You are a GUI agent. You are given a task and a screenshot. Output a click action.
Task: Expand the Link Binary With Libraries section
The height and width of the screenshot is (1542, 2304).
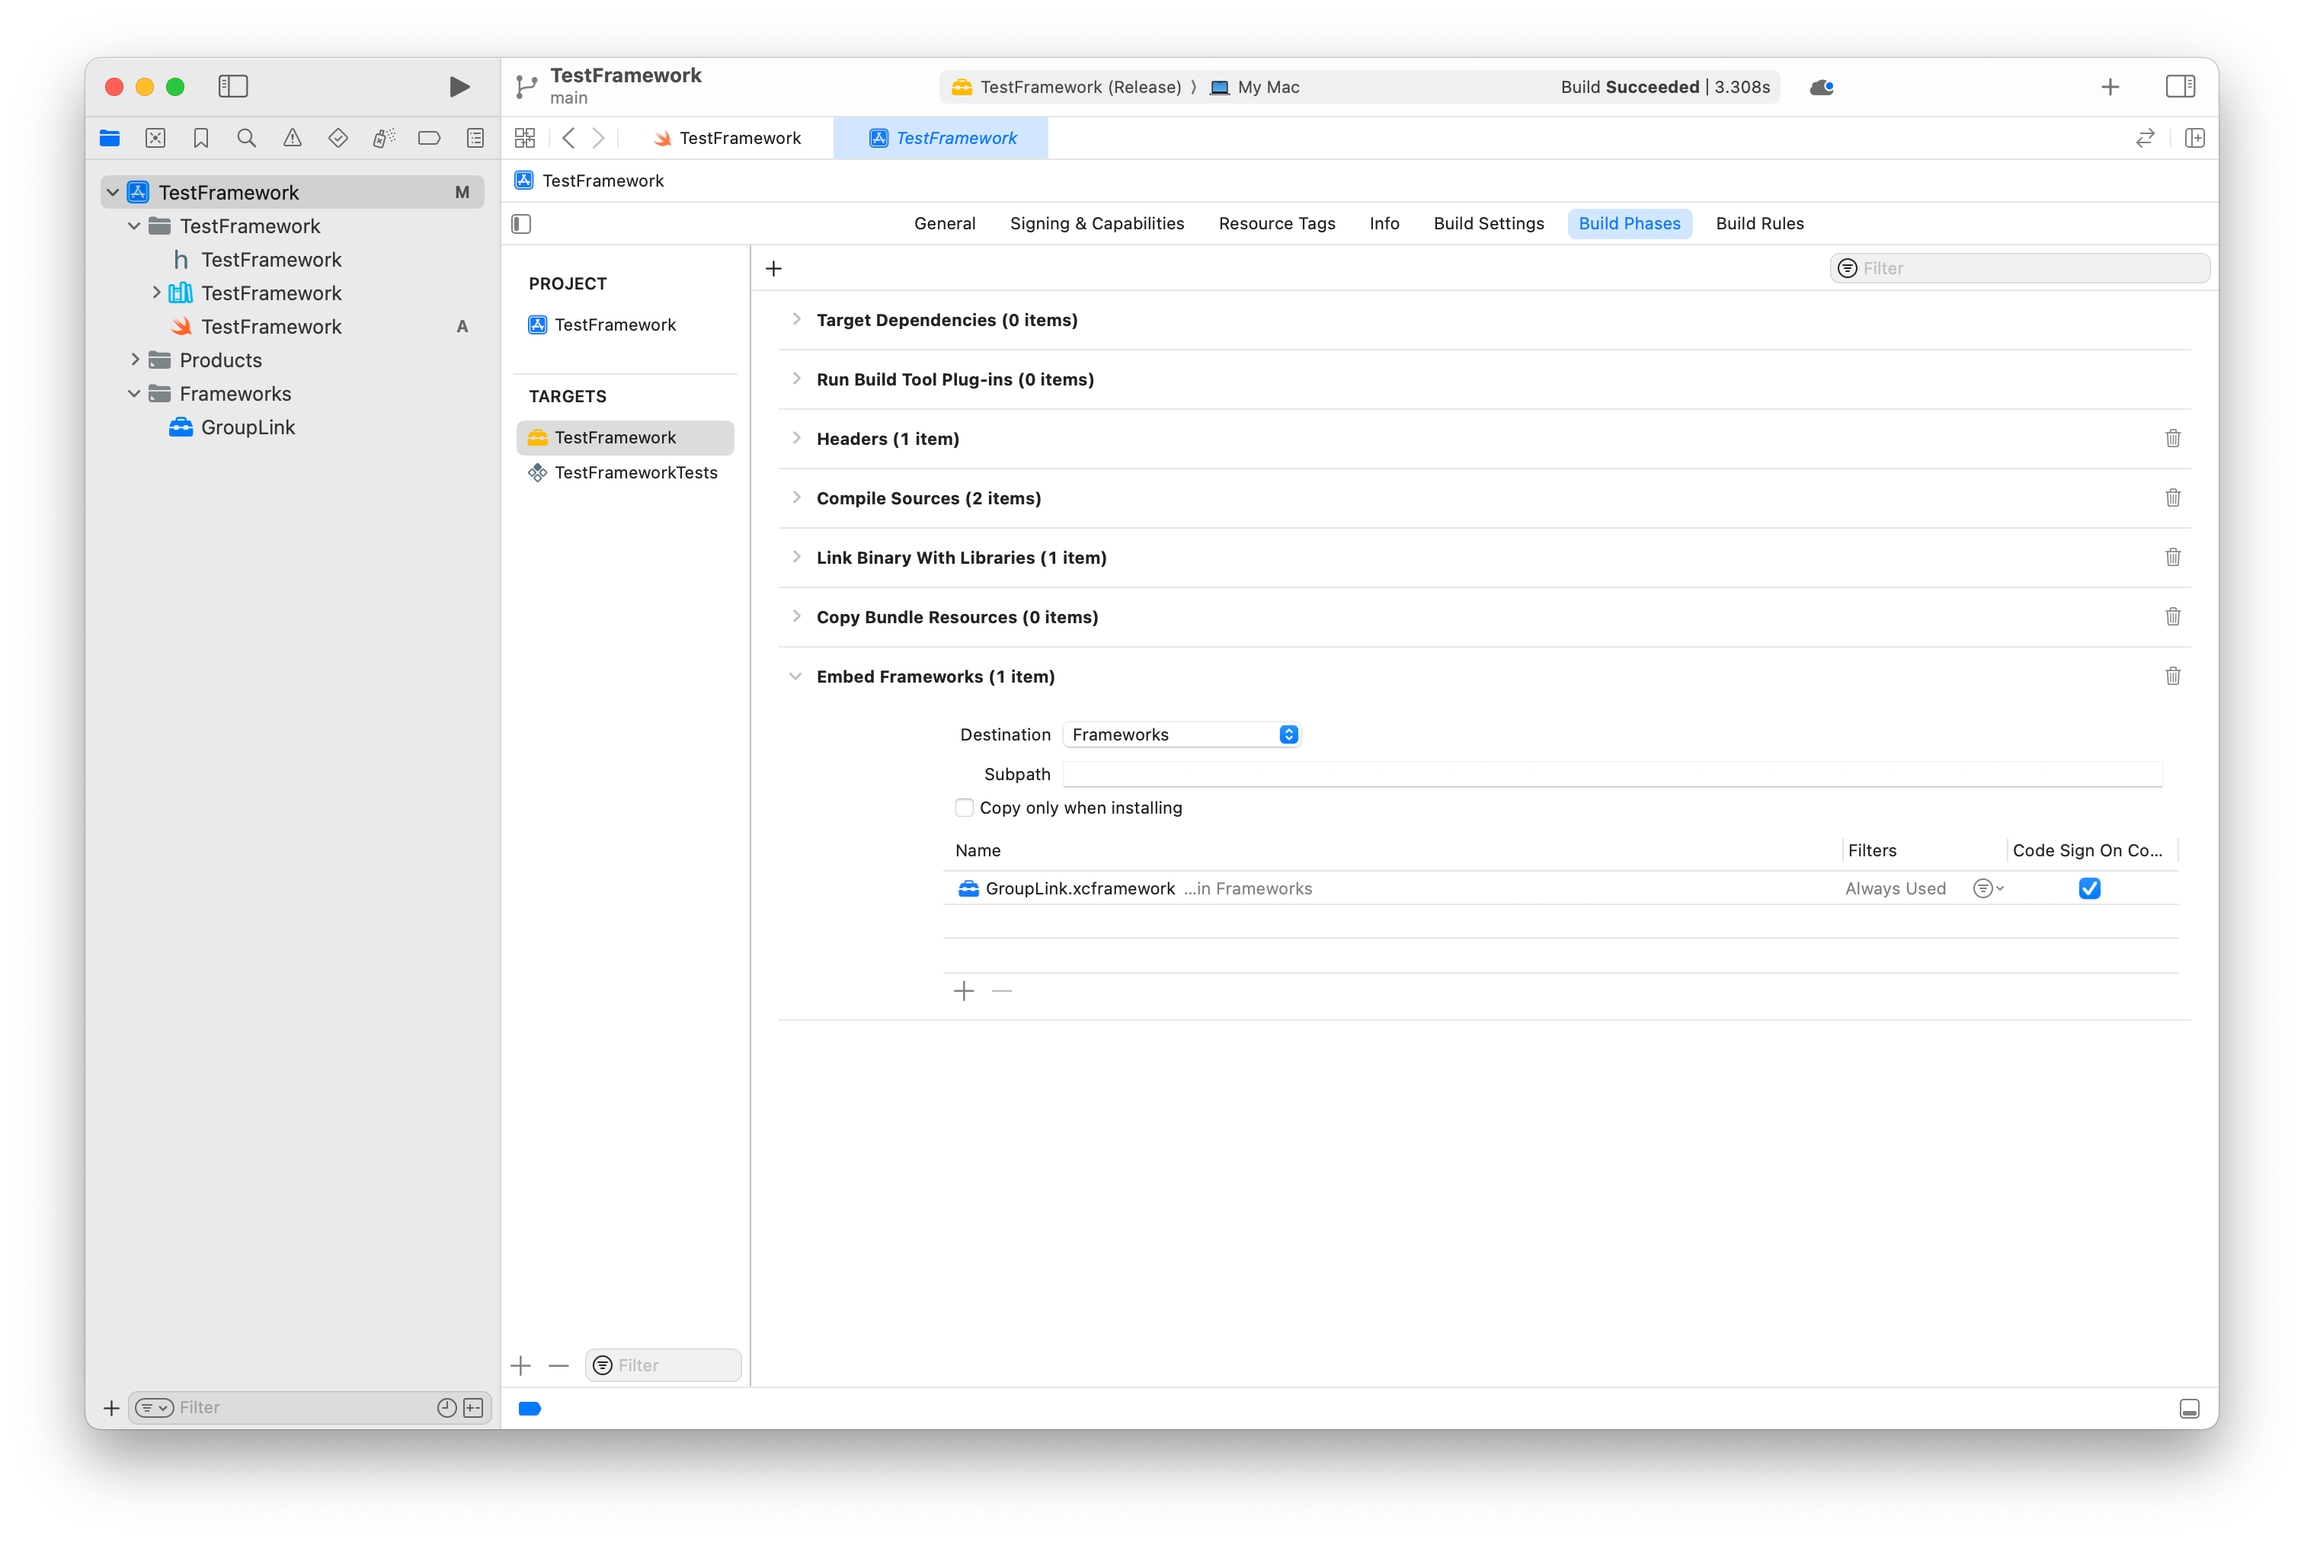[x=796, y=557]
